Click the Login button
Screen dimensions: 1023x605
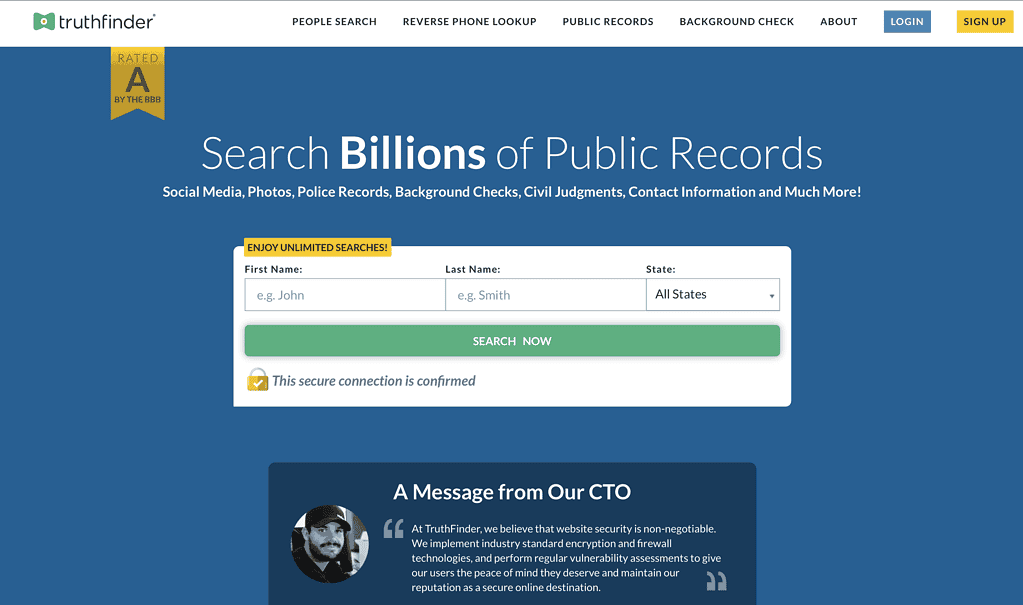pos(907,21)
